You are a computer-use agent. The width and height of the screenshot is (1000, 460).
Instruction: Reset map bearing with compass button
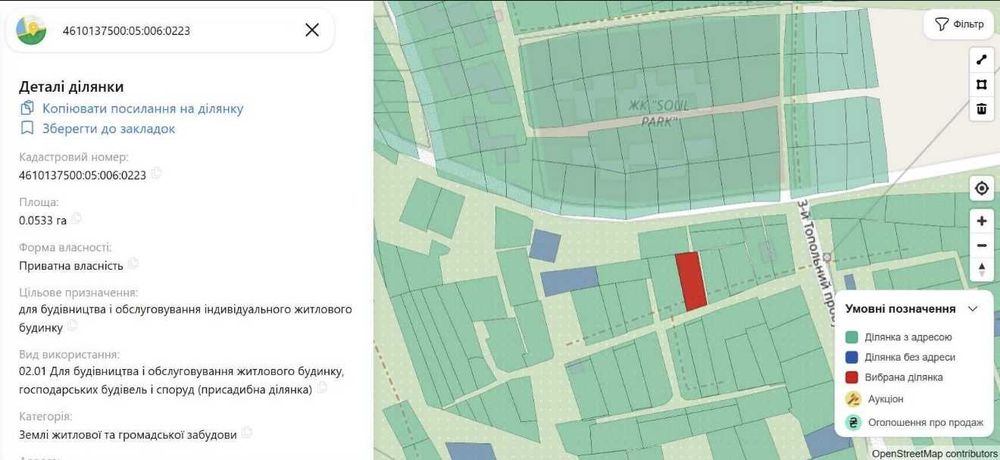982,269
